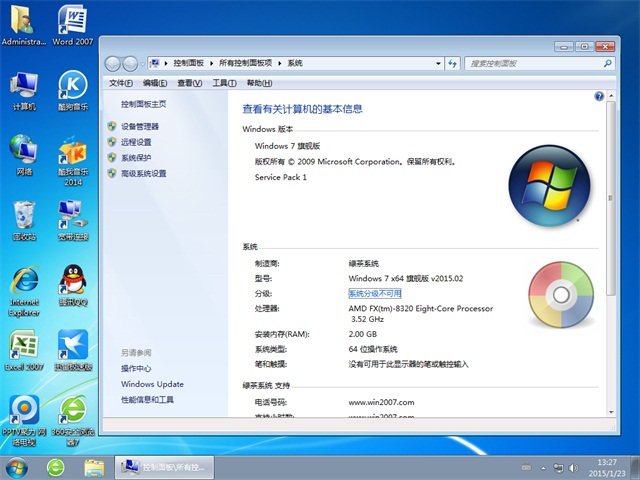The width and height of the screenshot is (640, 480).
Task: Click 控制面板 in the breadcrumb
Action: point(189,63)
